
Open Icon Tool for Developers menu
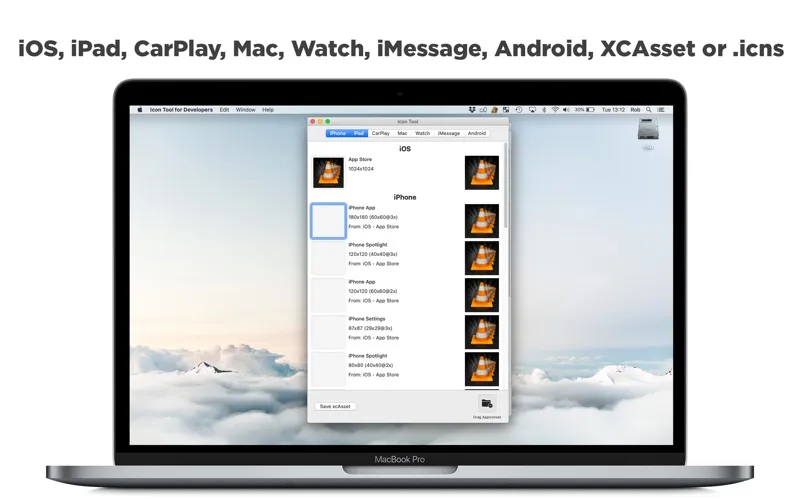[x=181, y=110]
